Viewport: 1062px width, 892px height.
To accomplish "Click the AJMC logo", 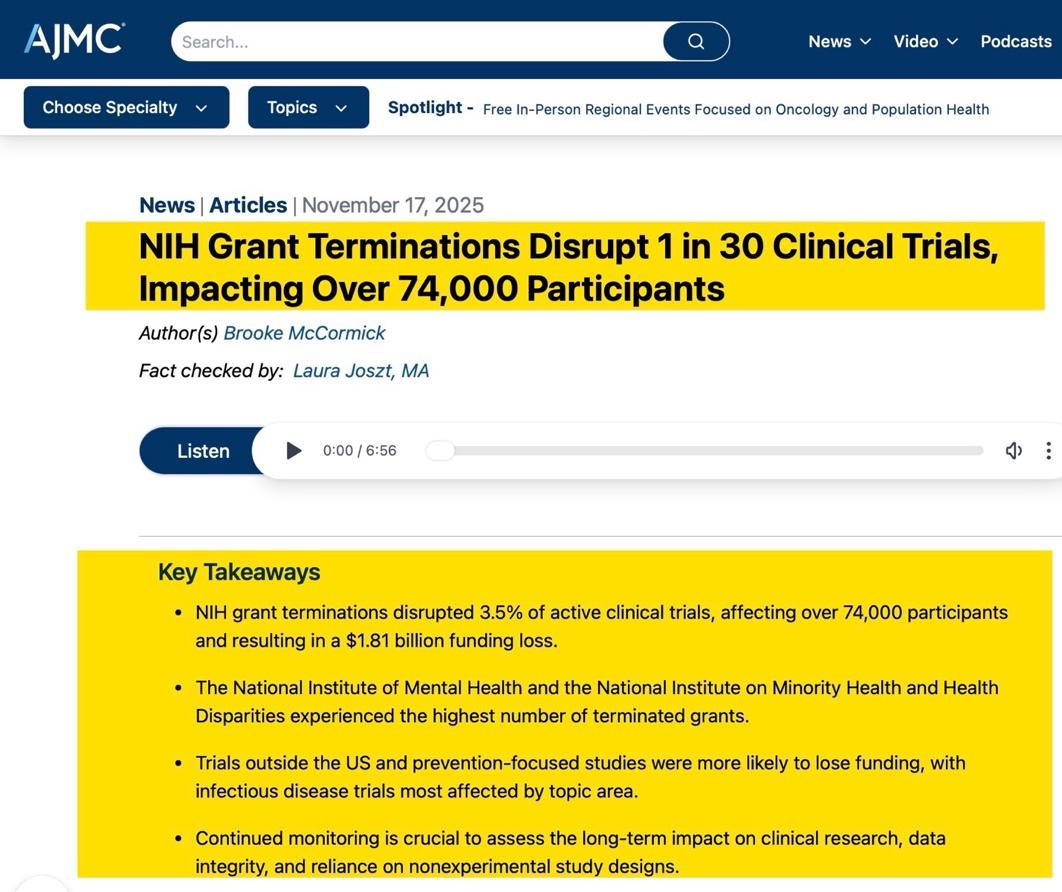I will [74, 40].
